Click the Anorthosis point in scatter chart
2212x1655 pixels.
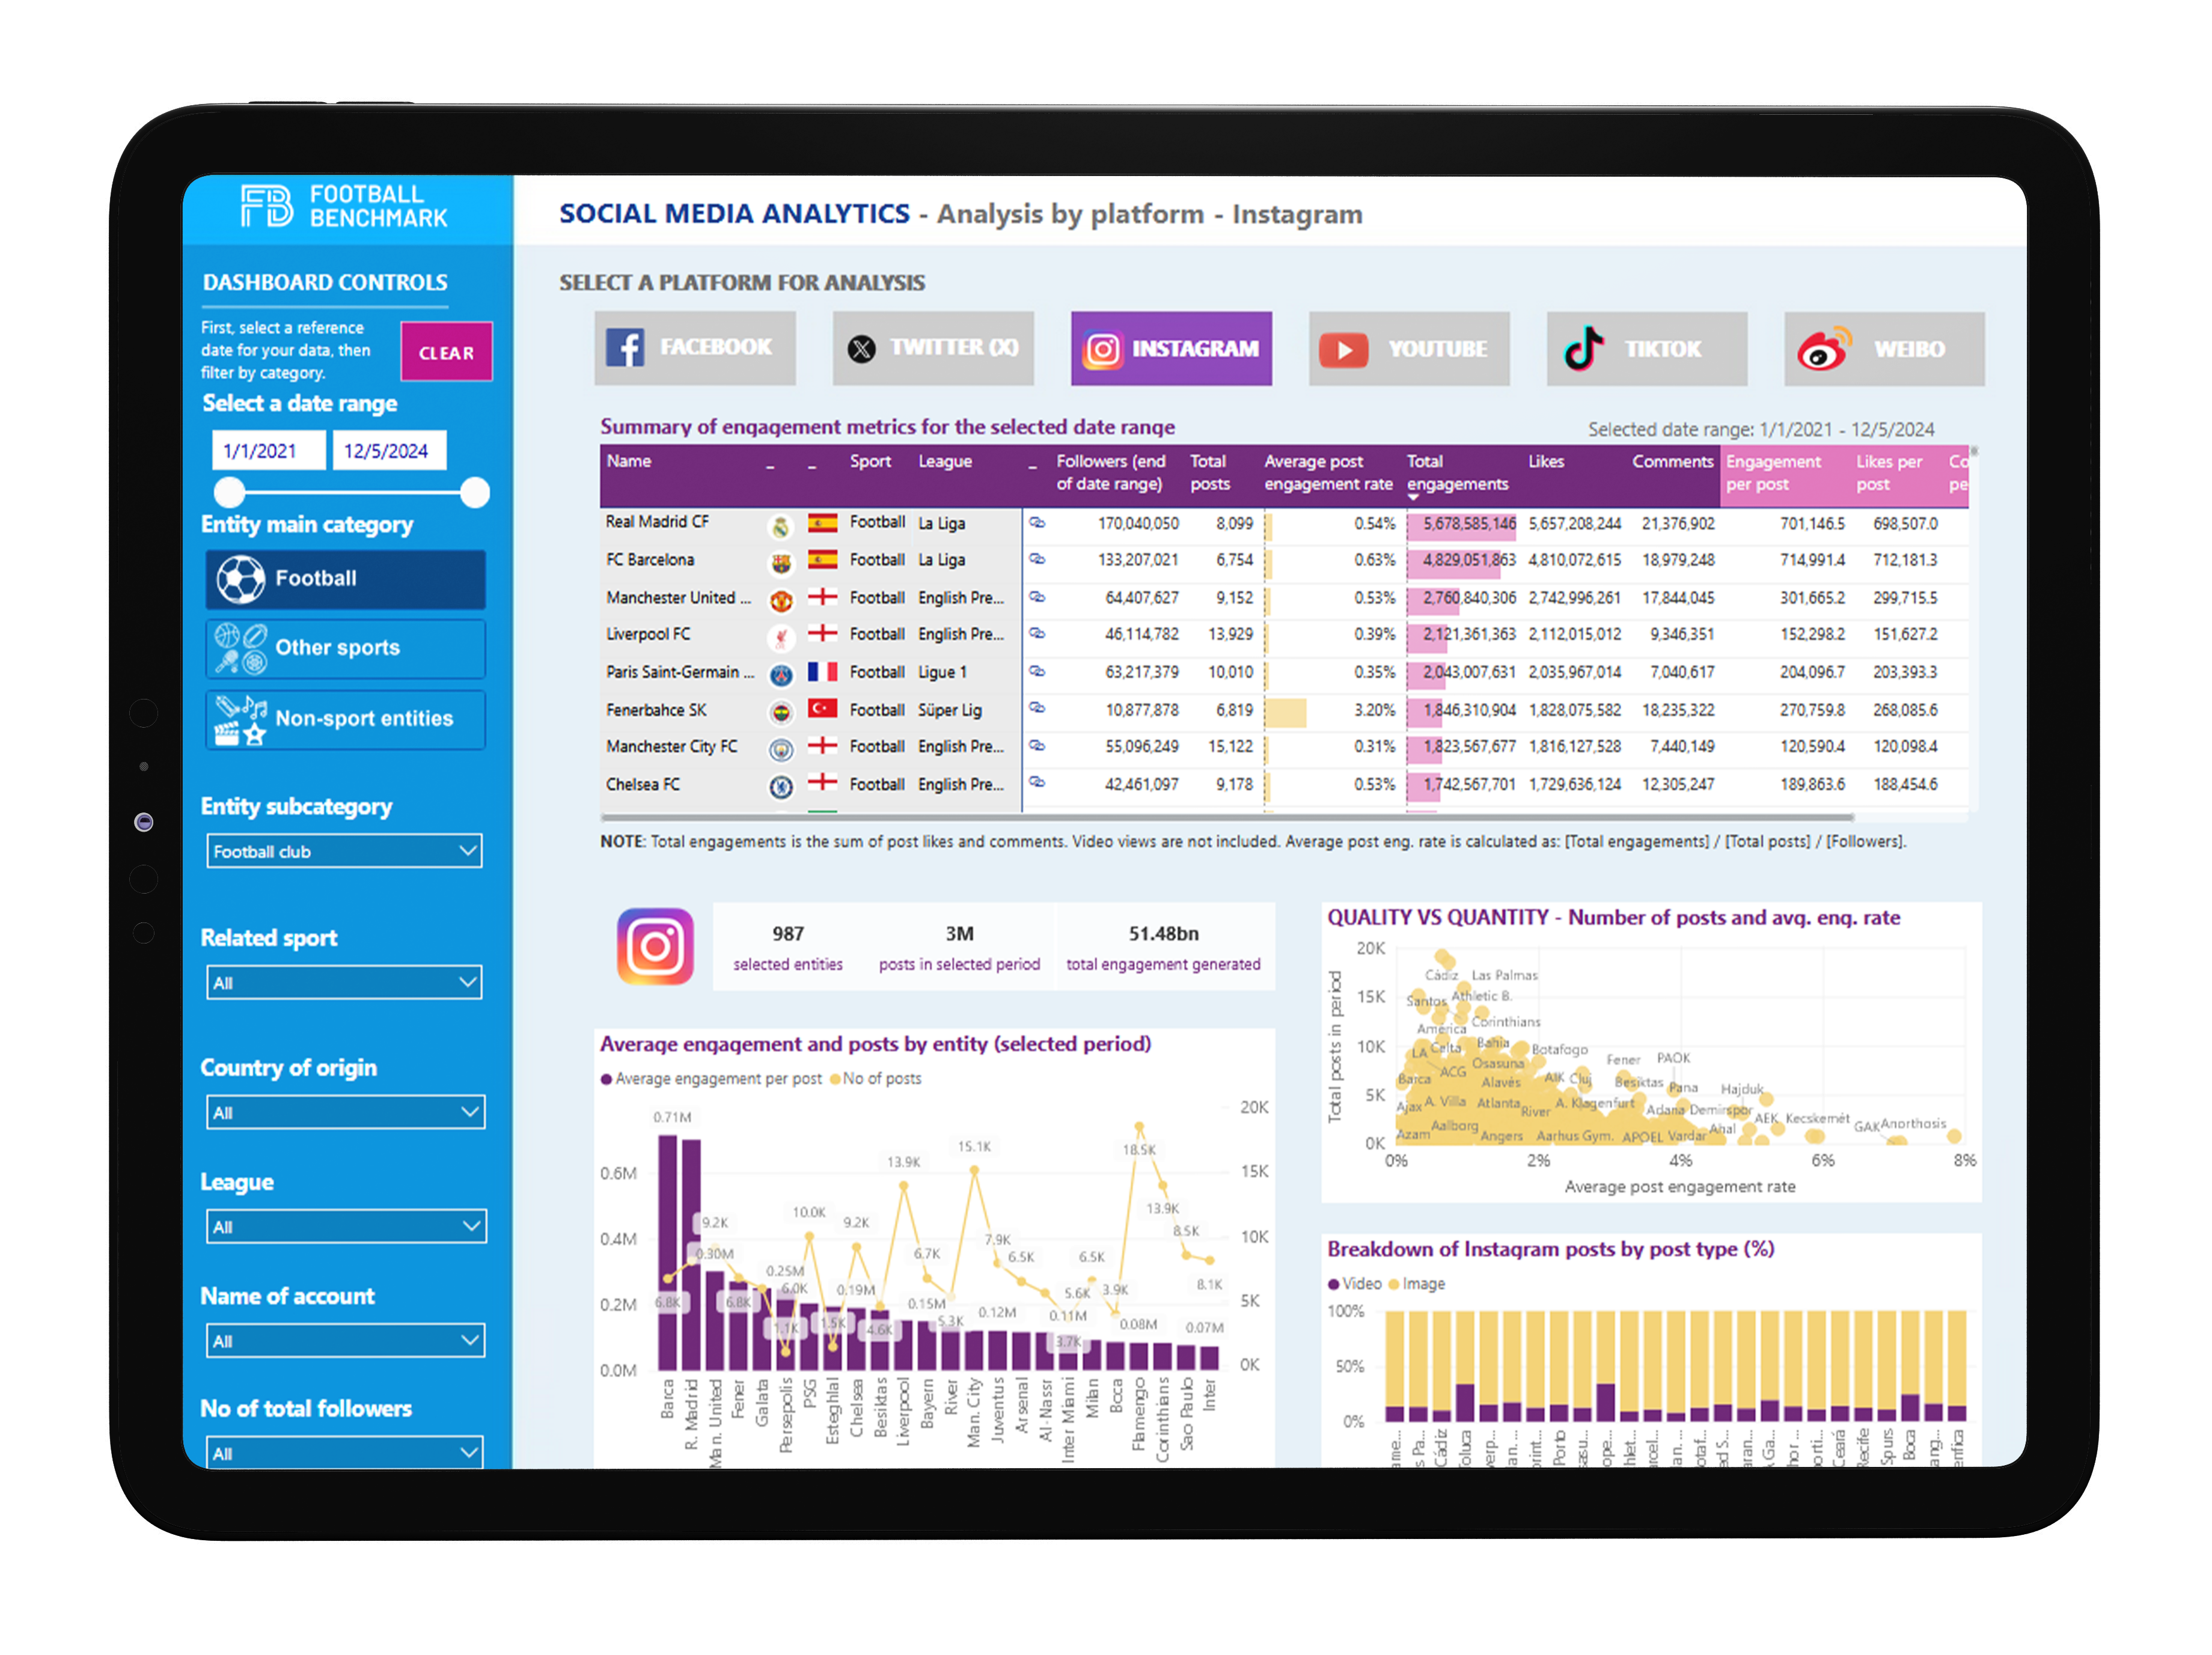[1954, 1136]
